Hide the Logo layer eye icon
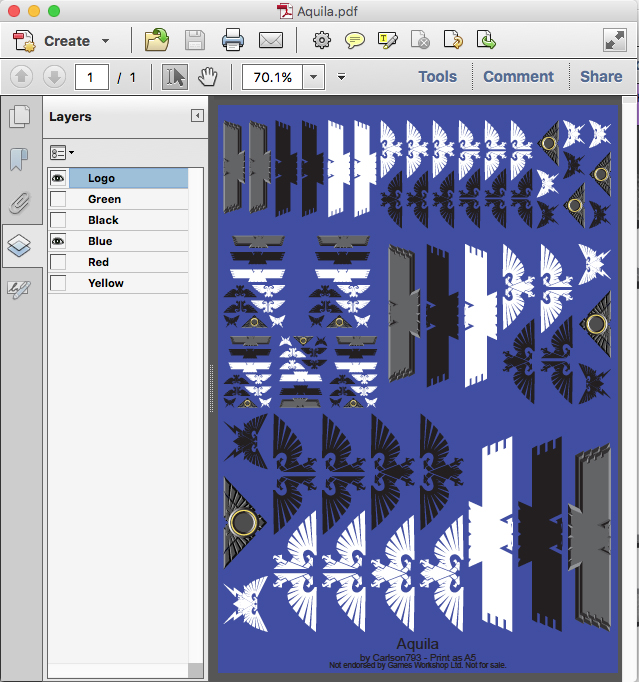Image resolution: width=639 pixels, height=682 pixels. pyautogui.click(x=58, y=178)
